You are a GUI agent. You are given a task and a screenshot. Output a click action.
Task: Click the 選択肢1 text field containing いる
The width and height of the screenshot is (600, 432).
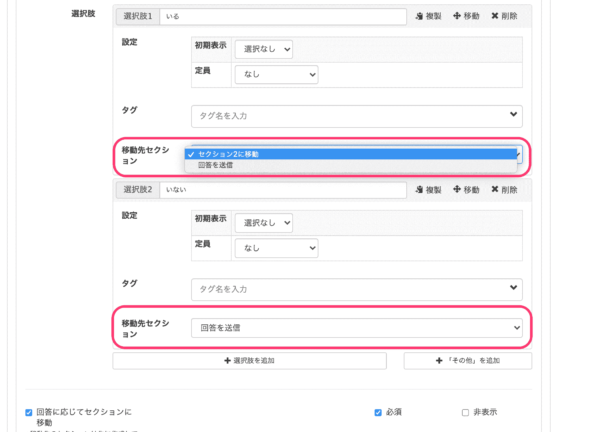[x=281, y=17]
